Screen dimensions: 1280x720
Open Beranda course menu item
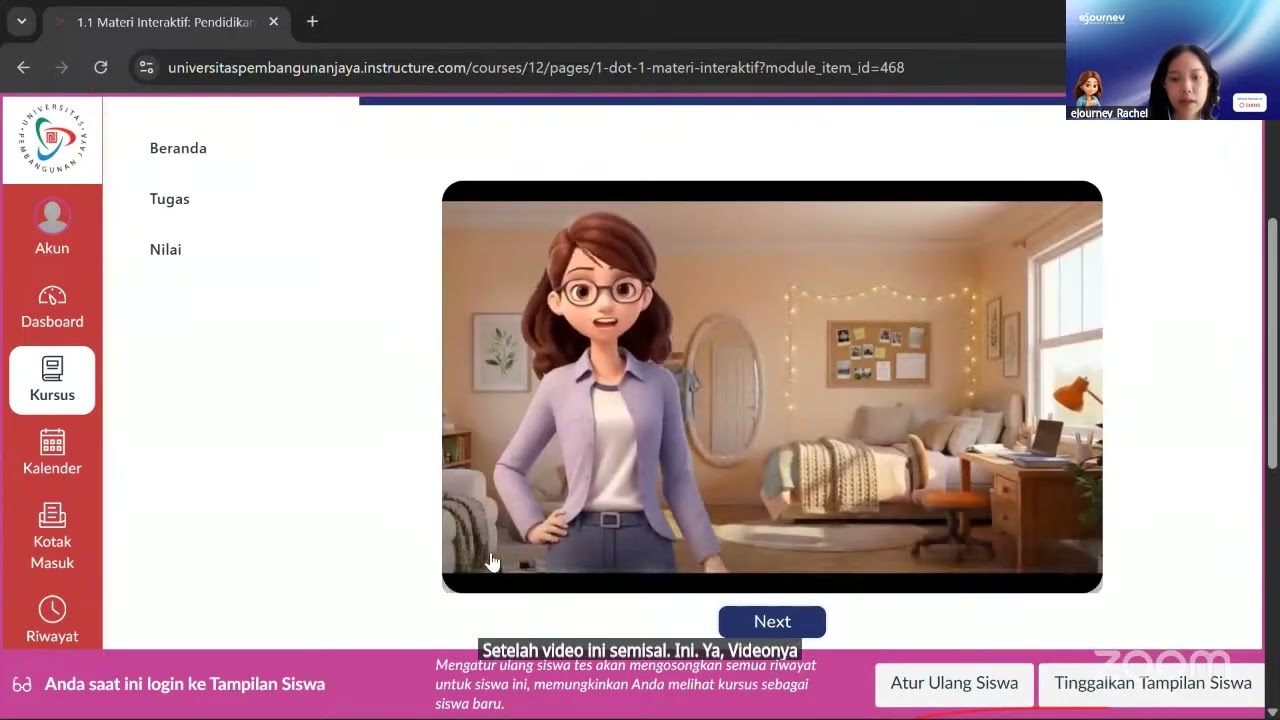click(x=178, y=148)
